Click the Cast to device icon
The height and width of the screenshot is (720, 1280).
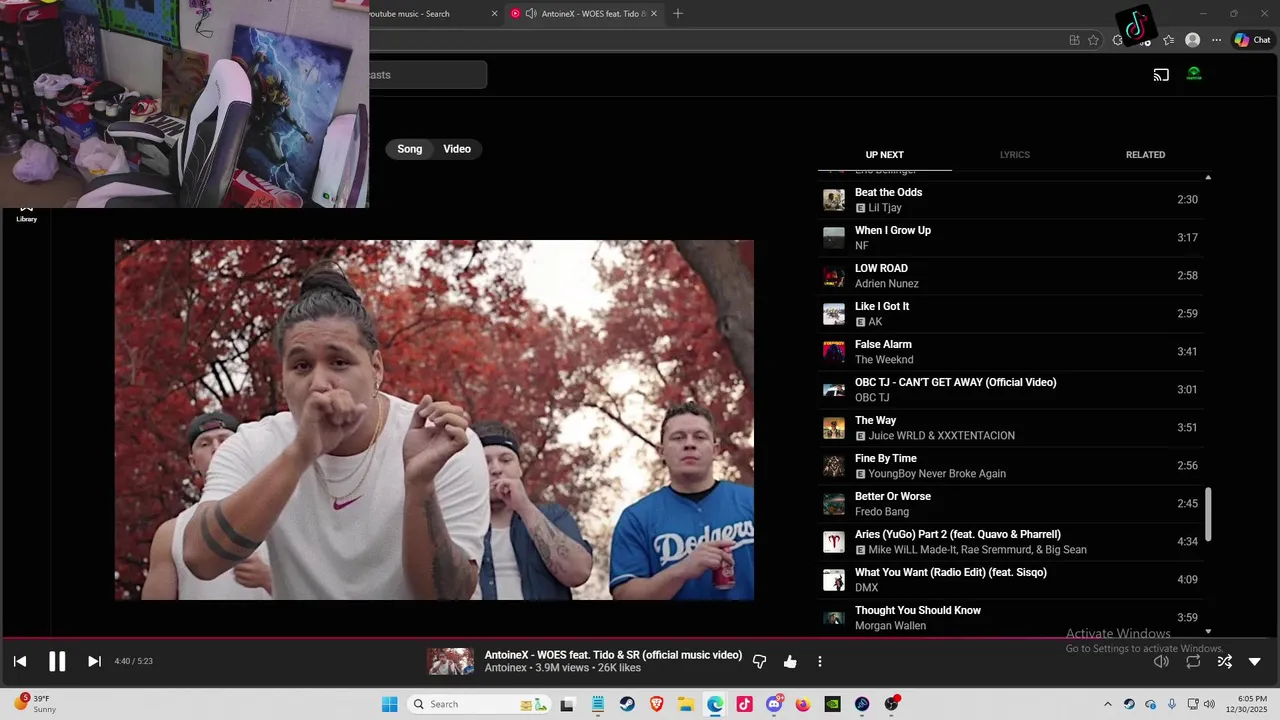1161,74
